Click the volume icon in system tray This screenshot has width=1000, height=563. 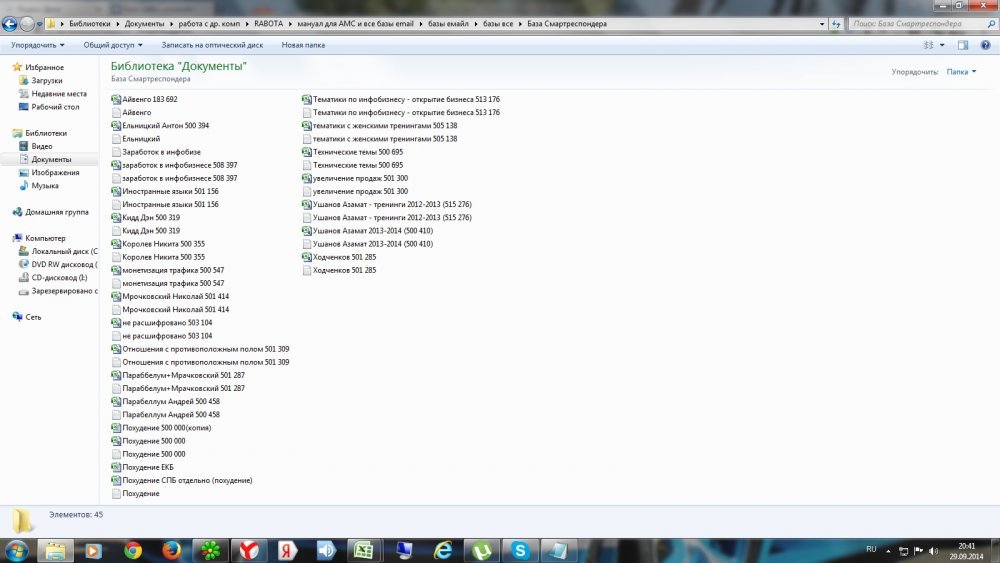[934, 551]
